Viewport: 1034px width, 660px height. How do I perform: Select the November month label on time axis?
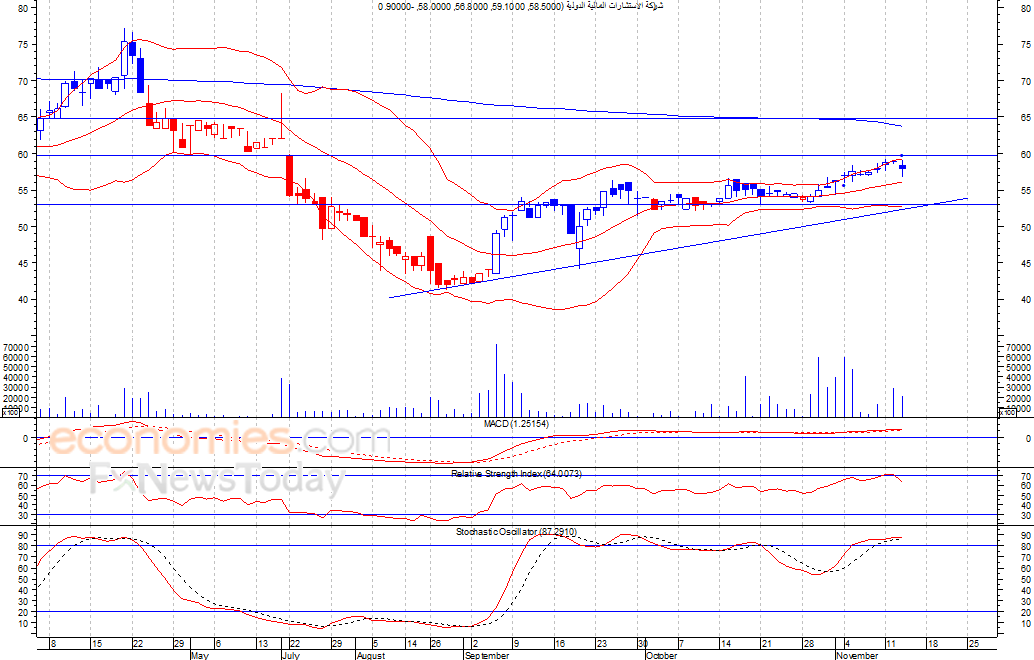click(x=857, y=655)
